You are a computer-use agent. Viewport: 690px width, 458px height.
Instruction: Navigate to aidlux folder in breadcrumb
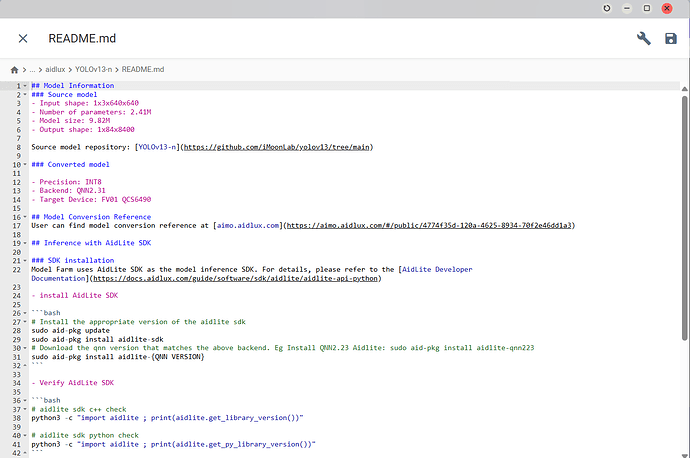[x=55, y=70]
